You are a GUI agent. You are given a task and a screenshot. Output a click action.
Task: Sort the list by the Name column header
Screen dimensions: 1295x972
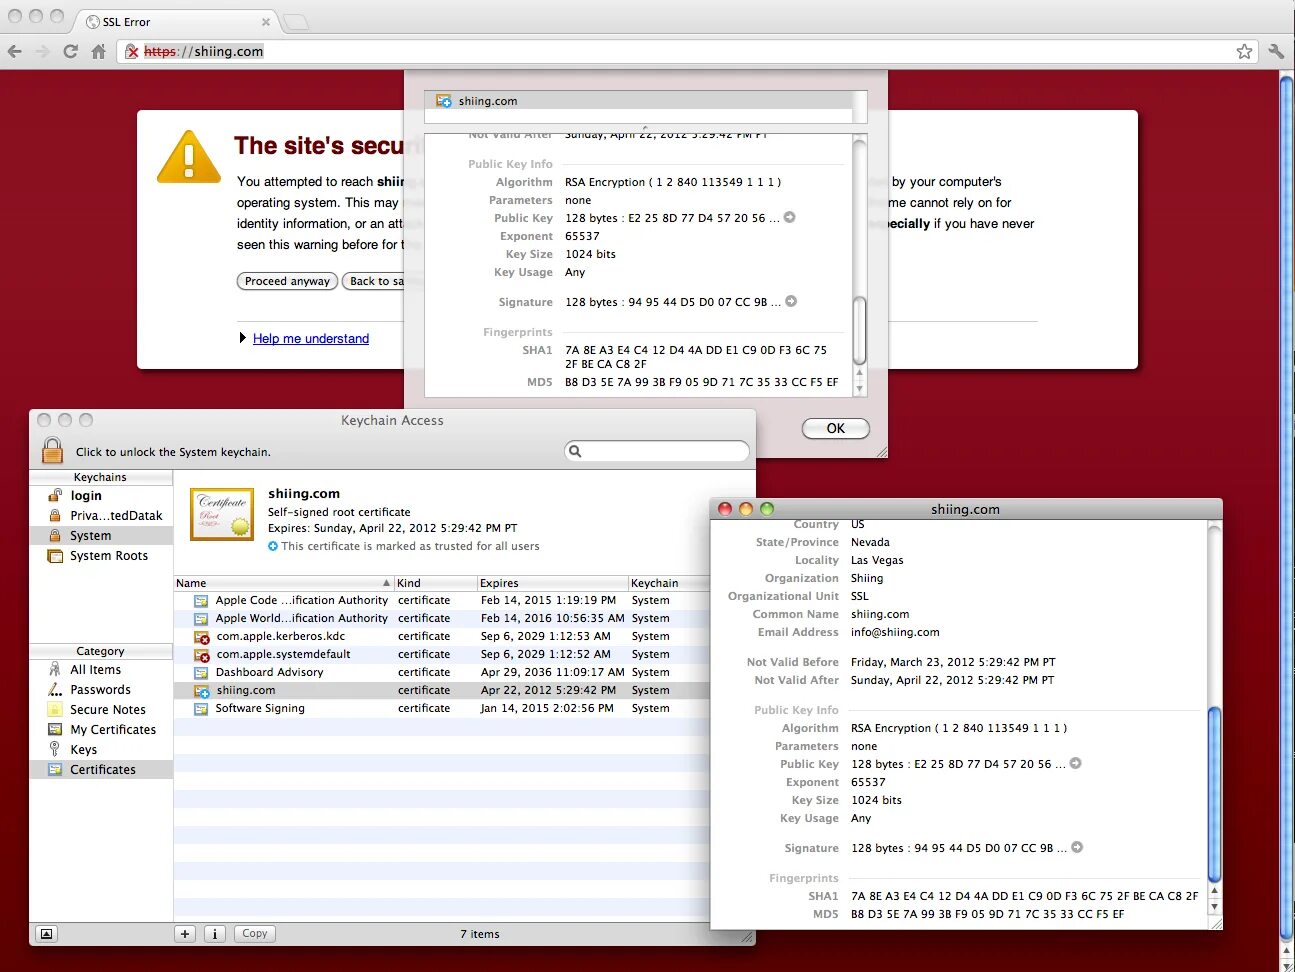[283, 583]
